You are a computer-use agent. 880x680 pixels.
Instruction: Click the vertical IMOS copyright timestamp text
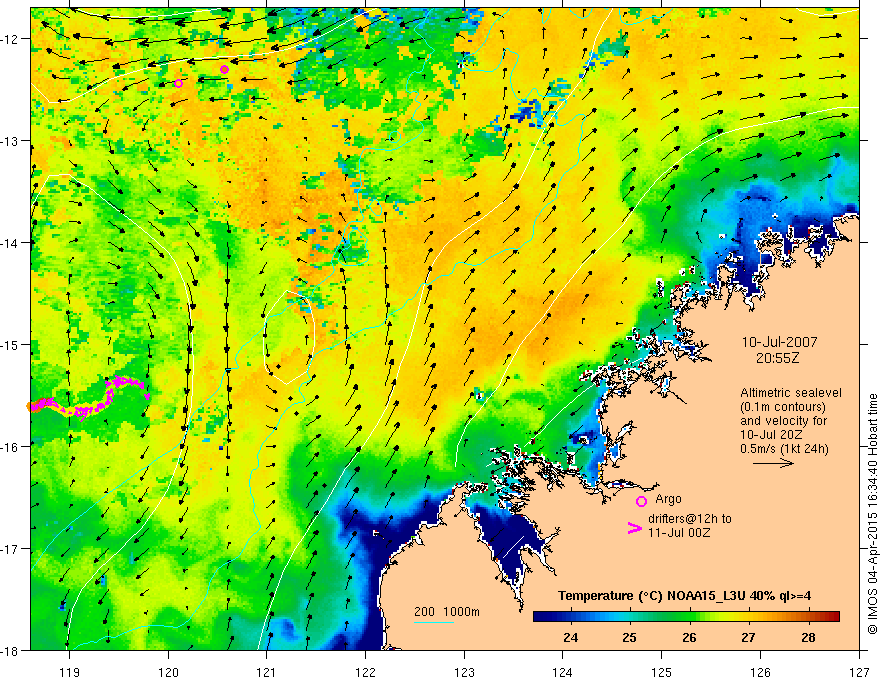872,514
